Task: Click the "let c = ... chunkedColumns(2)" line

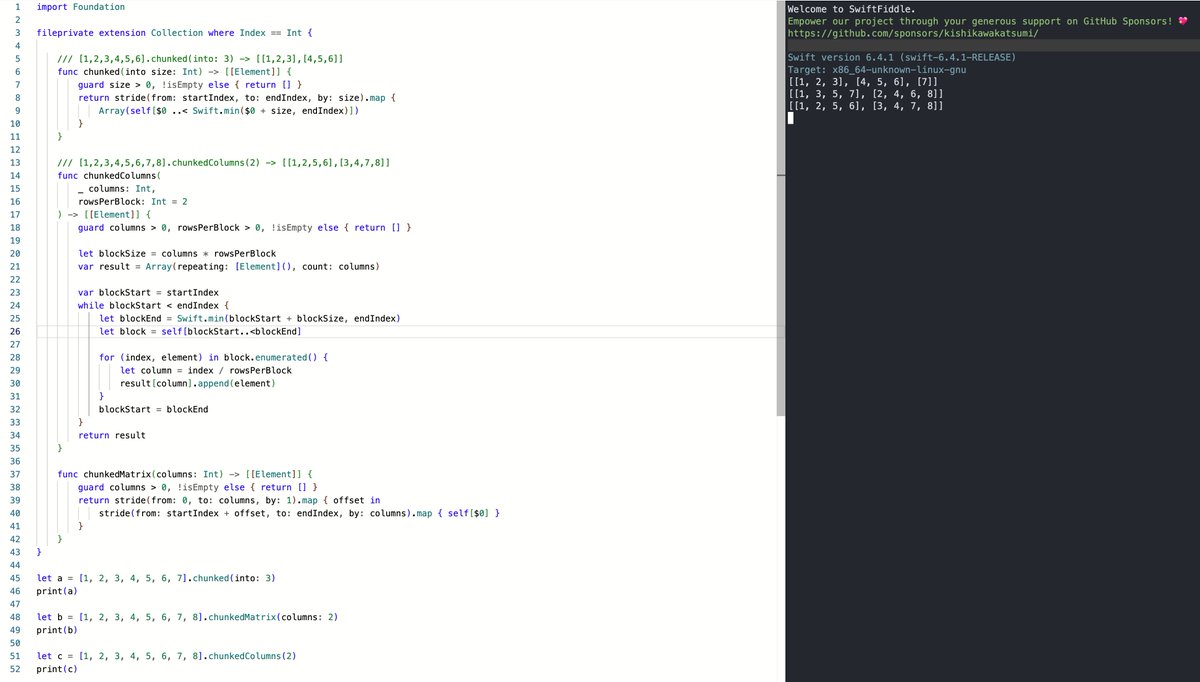Action: pos(165,657)
